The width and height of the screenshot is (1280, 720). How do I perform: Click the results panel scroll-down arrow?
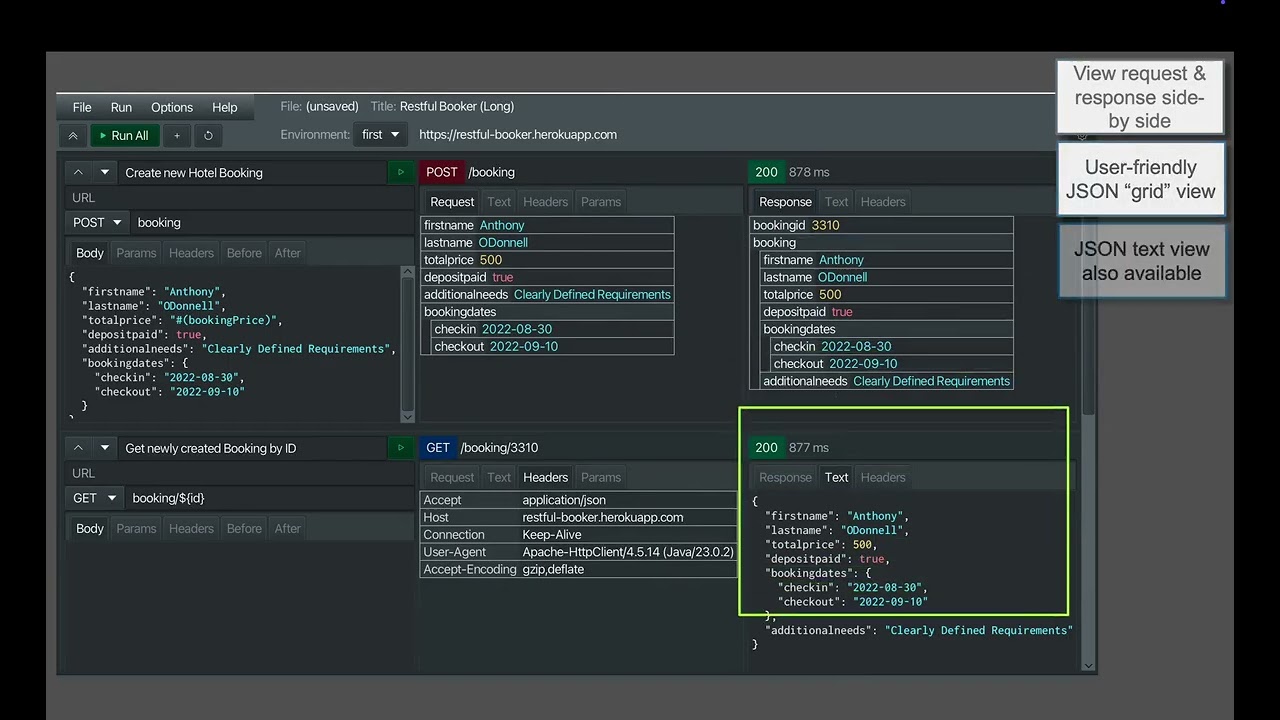coord(1089,665)
